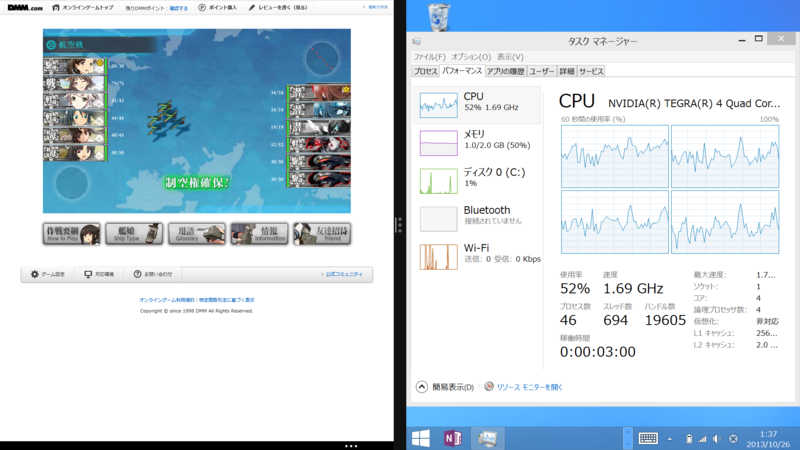Click the top enemy ship banner
Image resolution: width=800 pixels, height=450 pixels.
319,92
